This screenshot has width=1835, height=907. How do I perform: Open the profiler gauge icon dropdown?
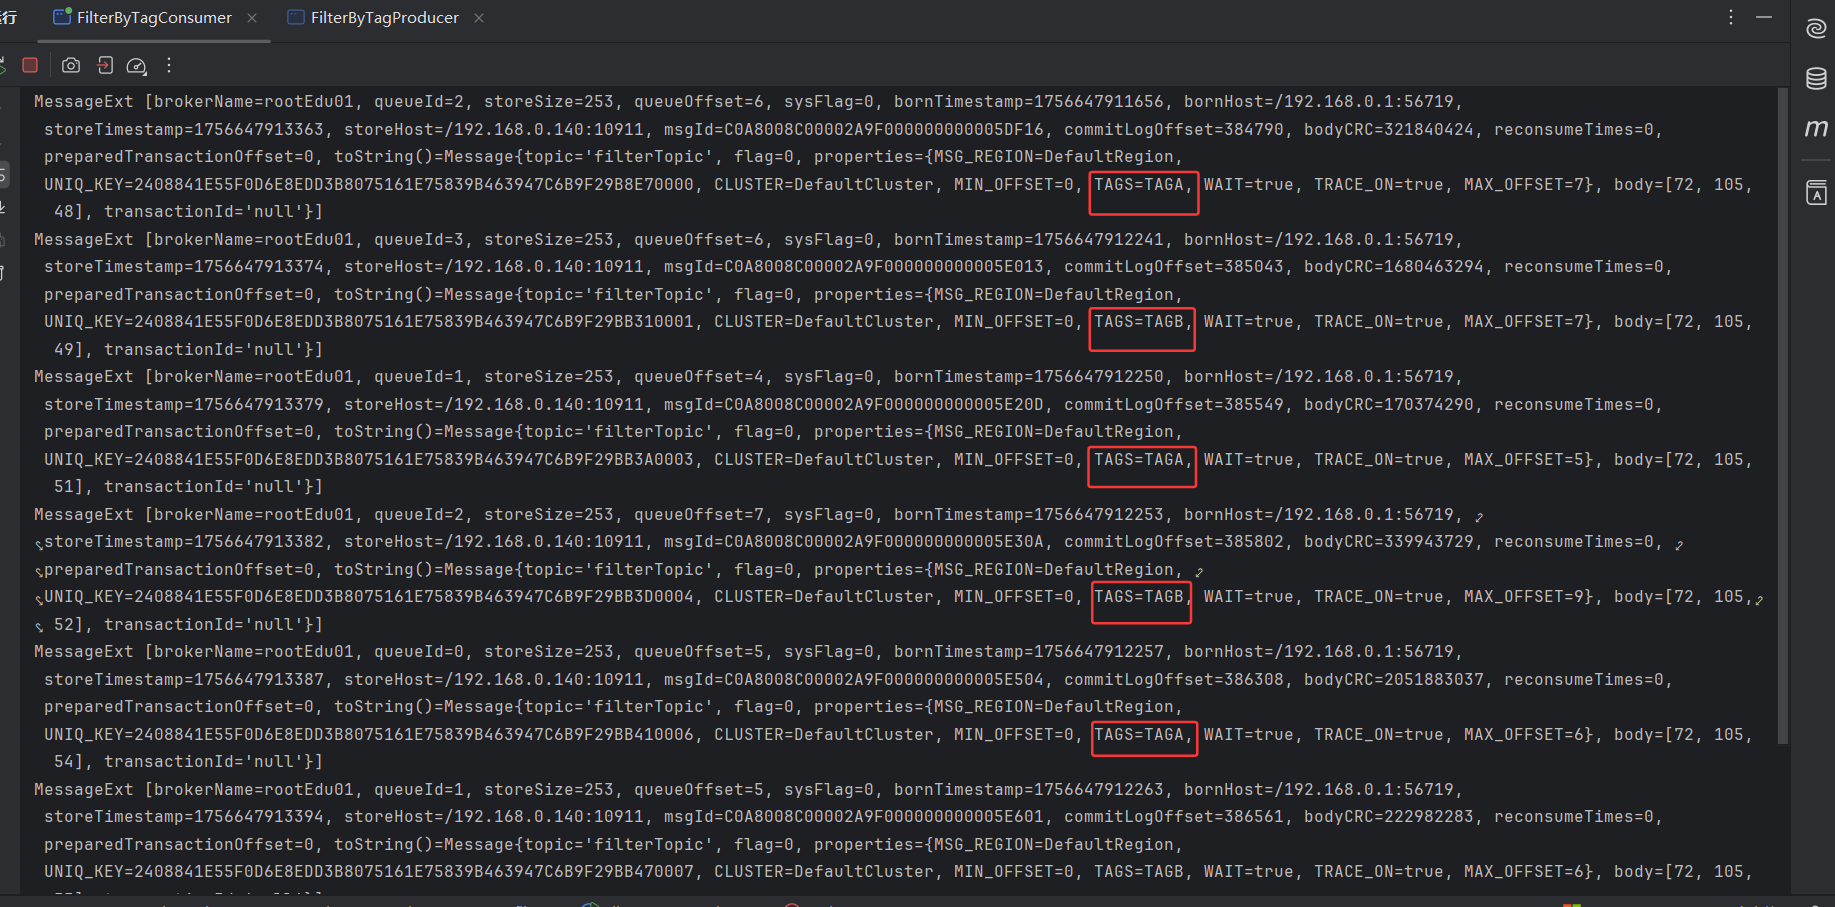click(x=137, y=66)
